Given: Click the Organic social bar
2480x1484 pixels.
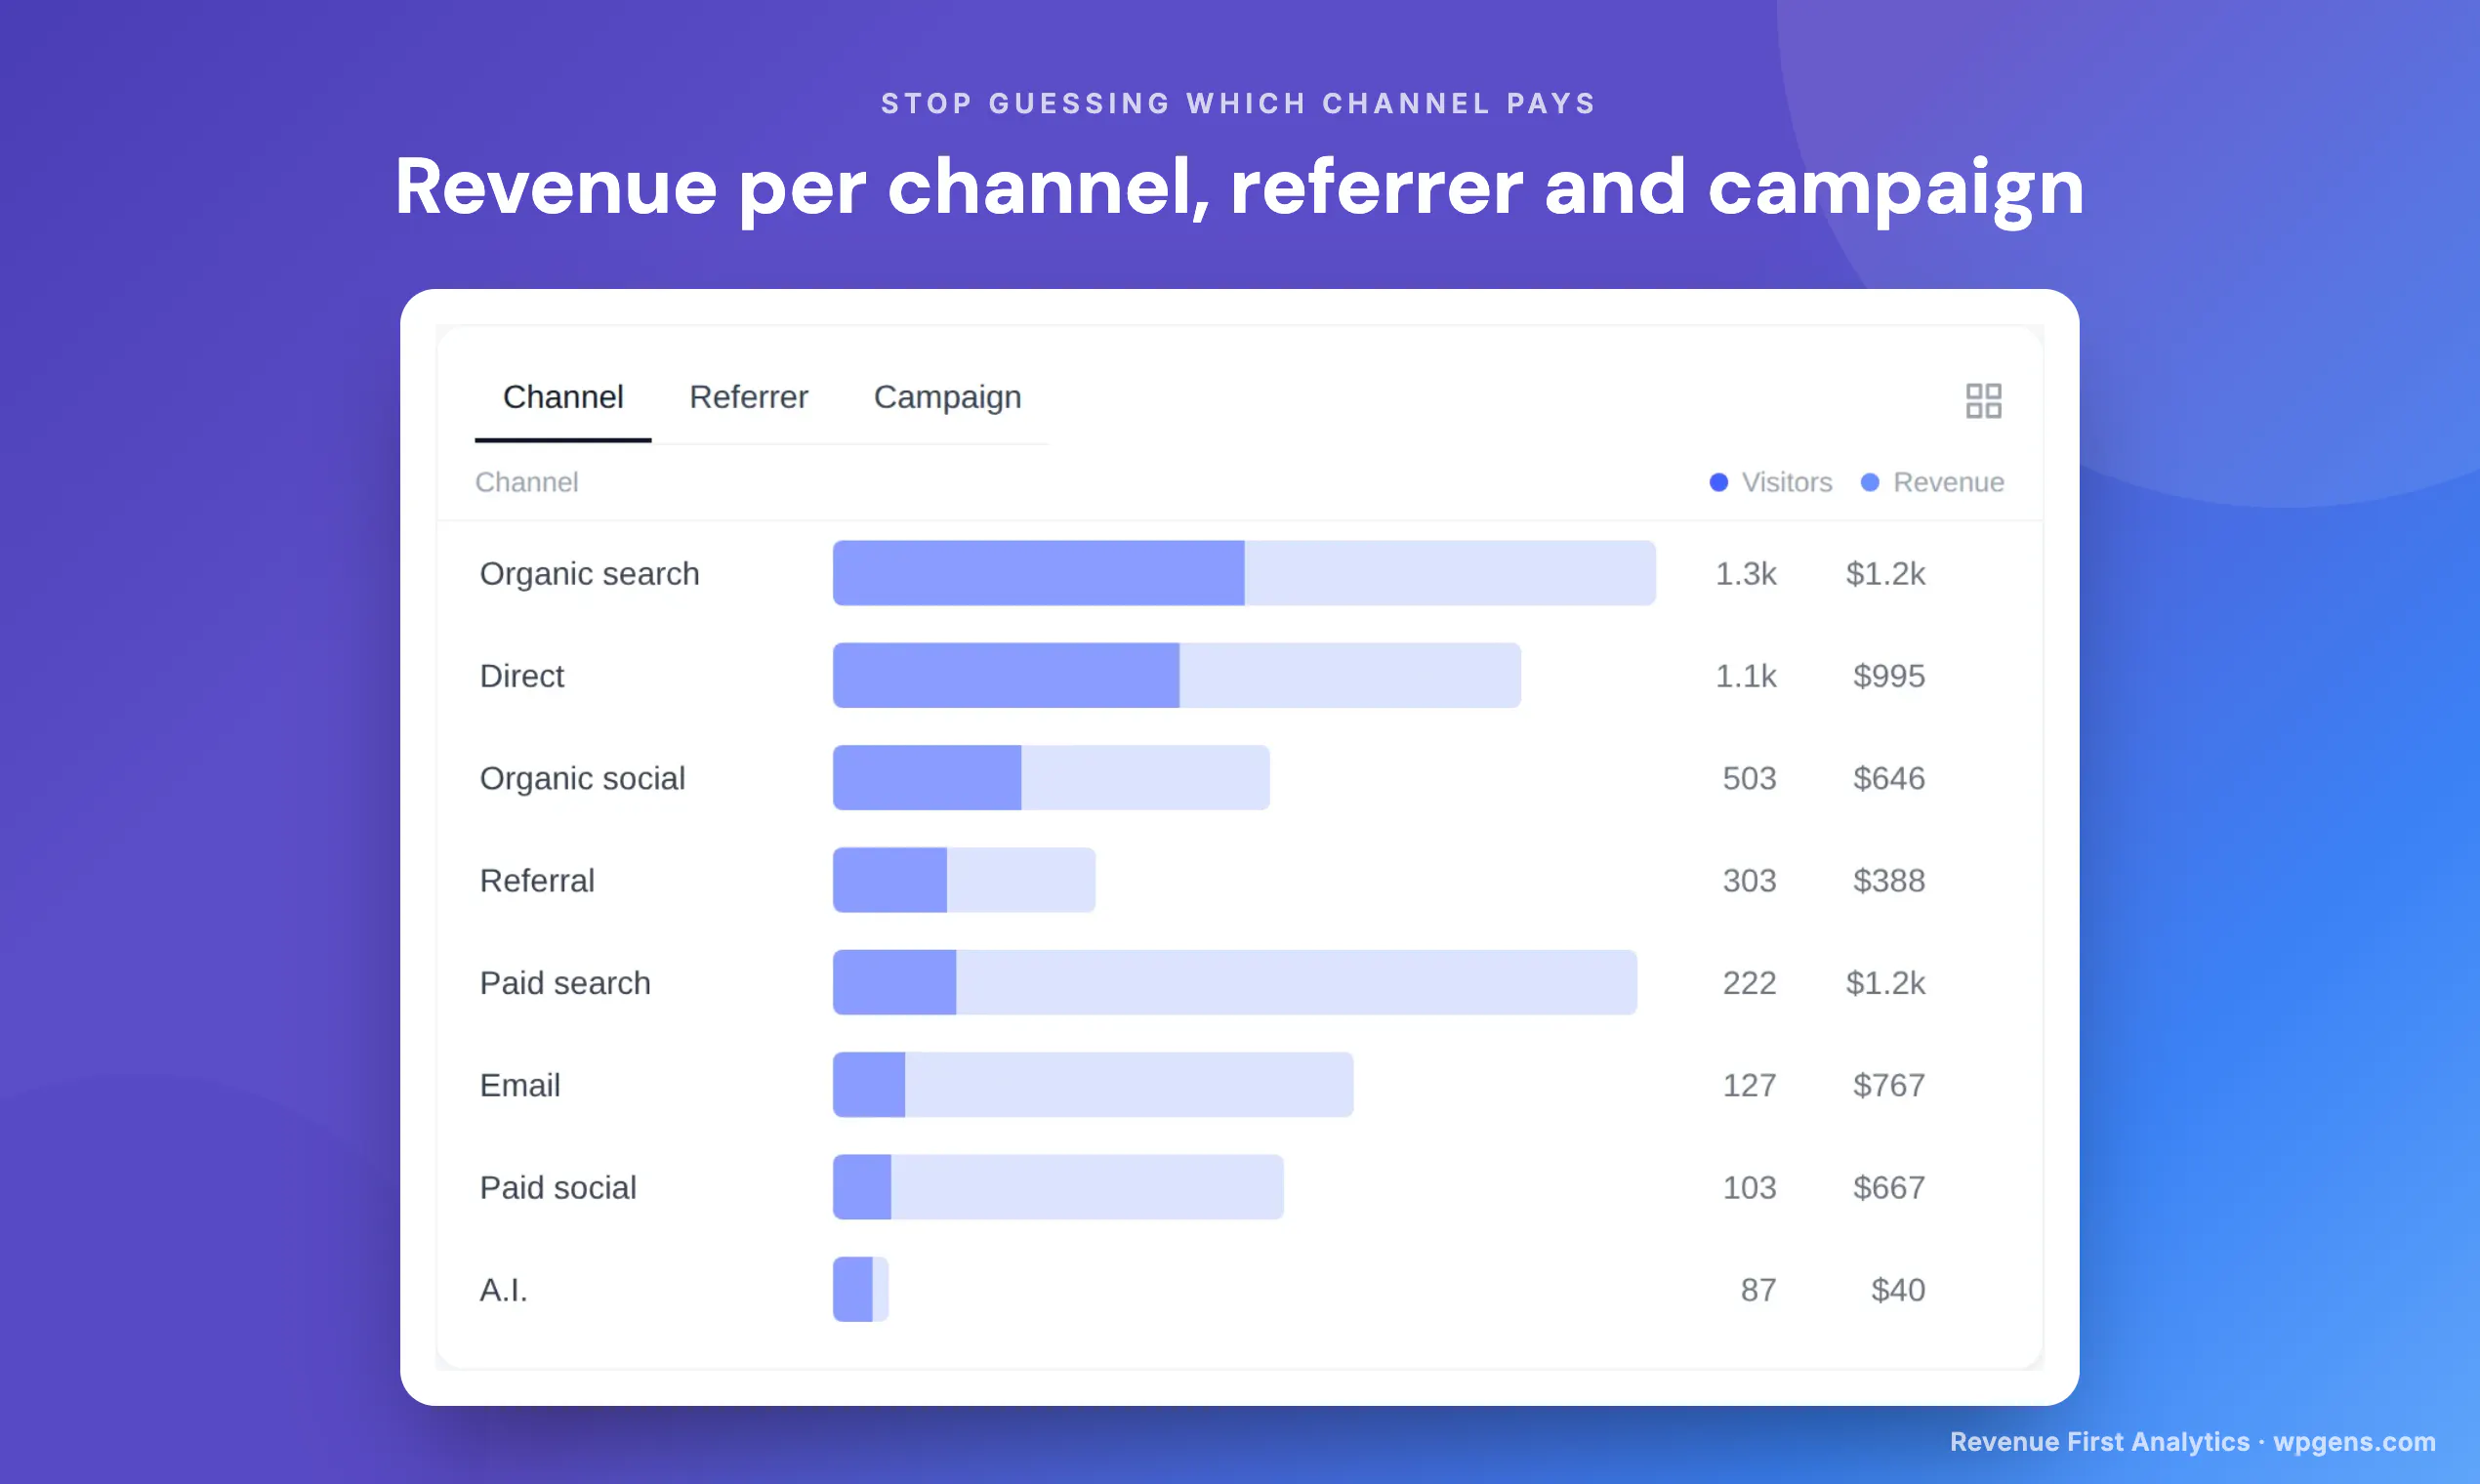Looking at the screenshot, I should 1051,777.
